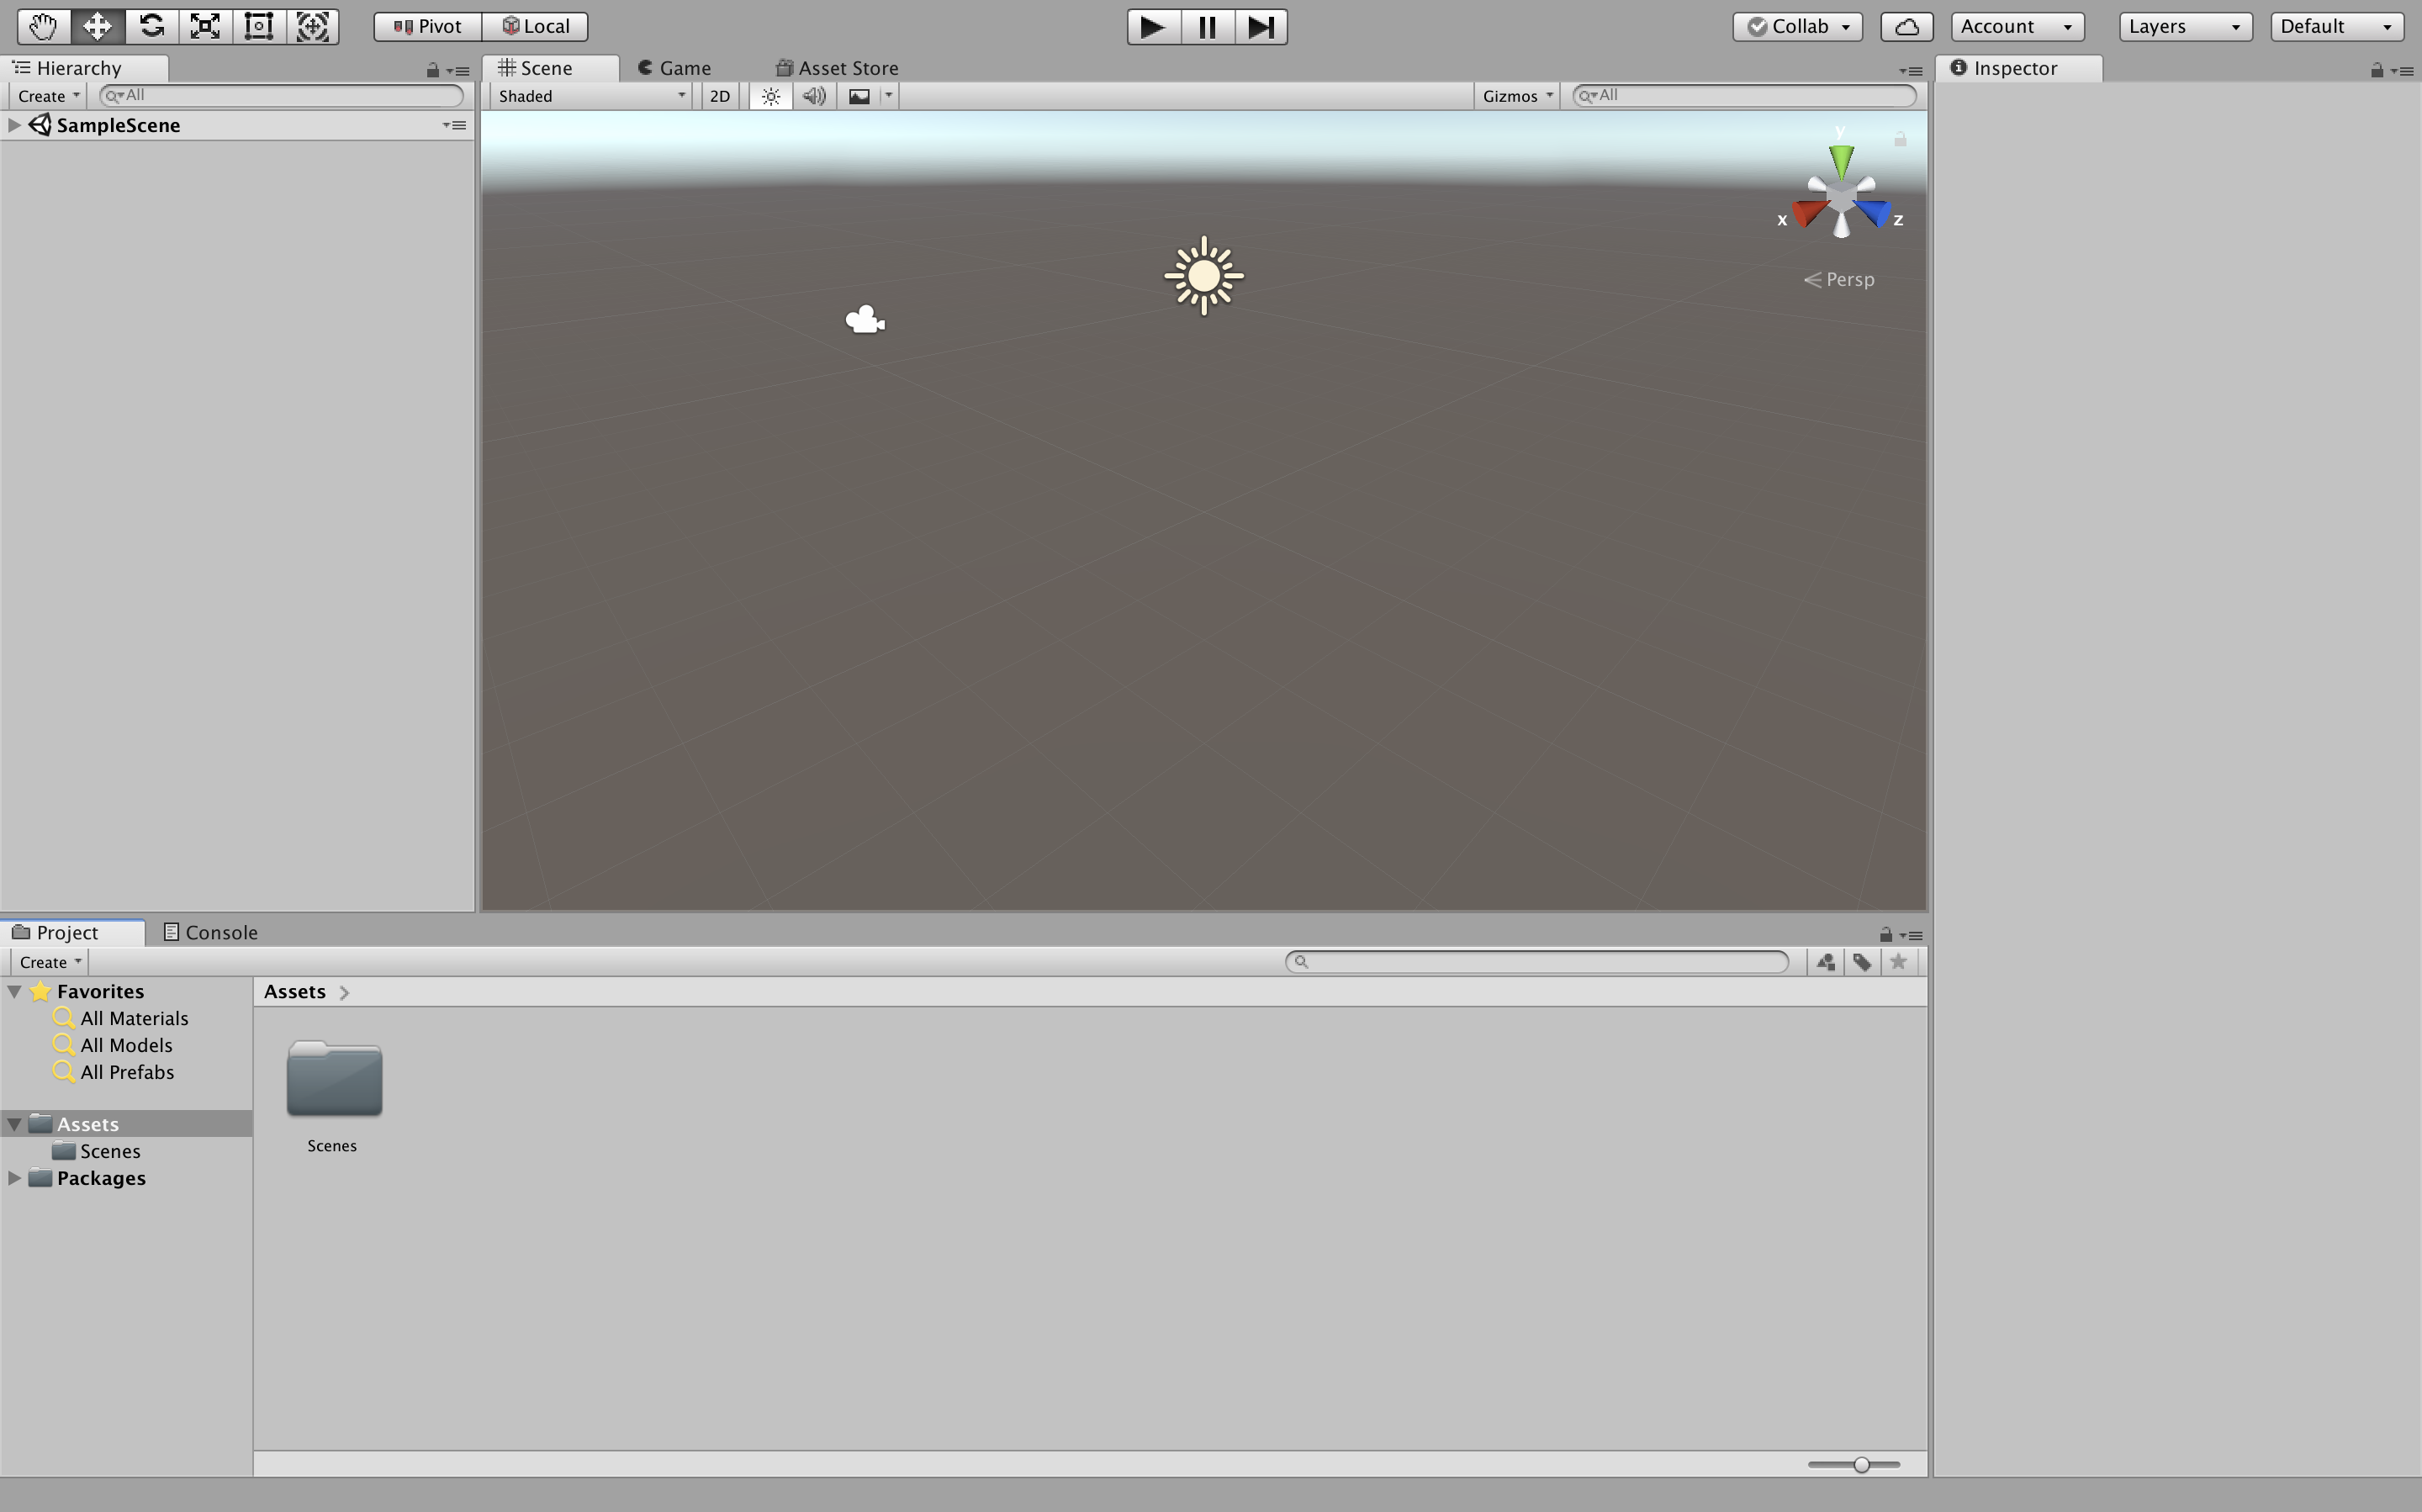Open the cloud Services button
This screenshot has height=1512, width=2422.
(x=1906, y=26)
